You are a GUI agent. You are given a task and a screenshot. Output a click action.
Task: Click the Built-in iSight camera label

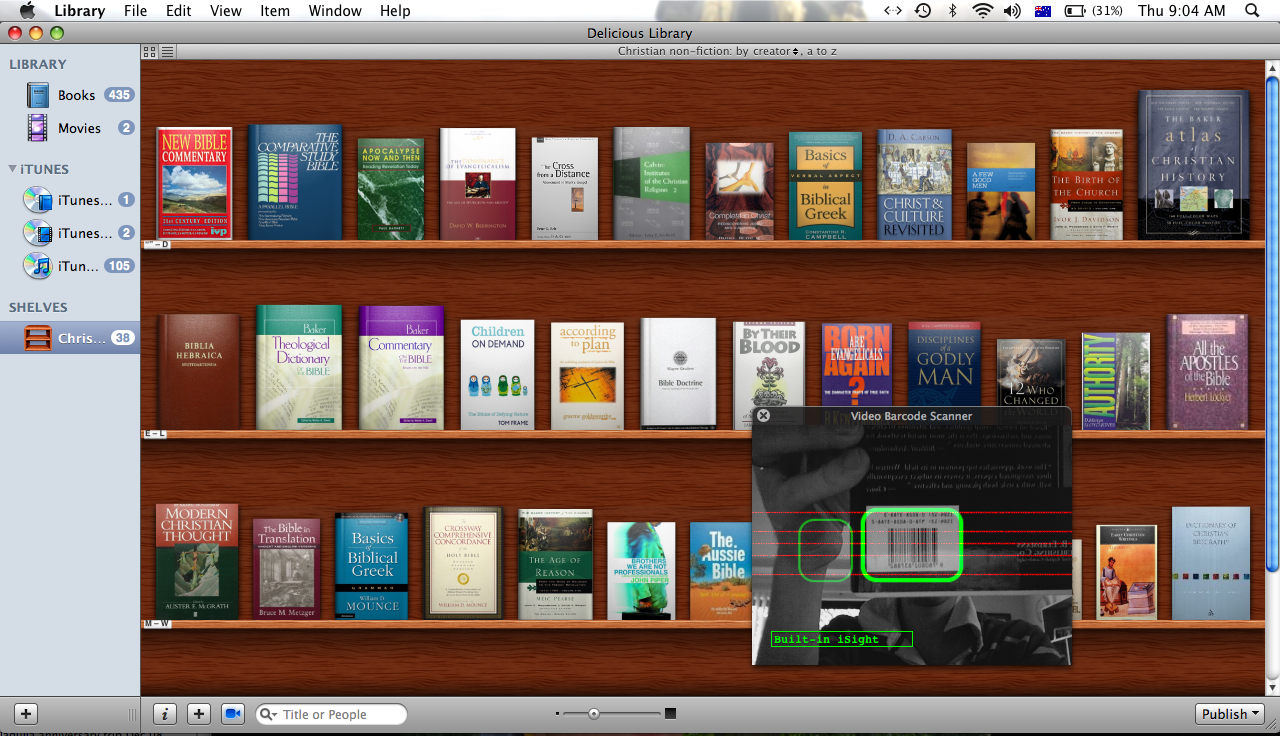[841, 639]
